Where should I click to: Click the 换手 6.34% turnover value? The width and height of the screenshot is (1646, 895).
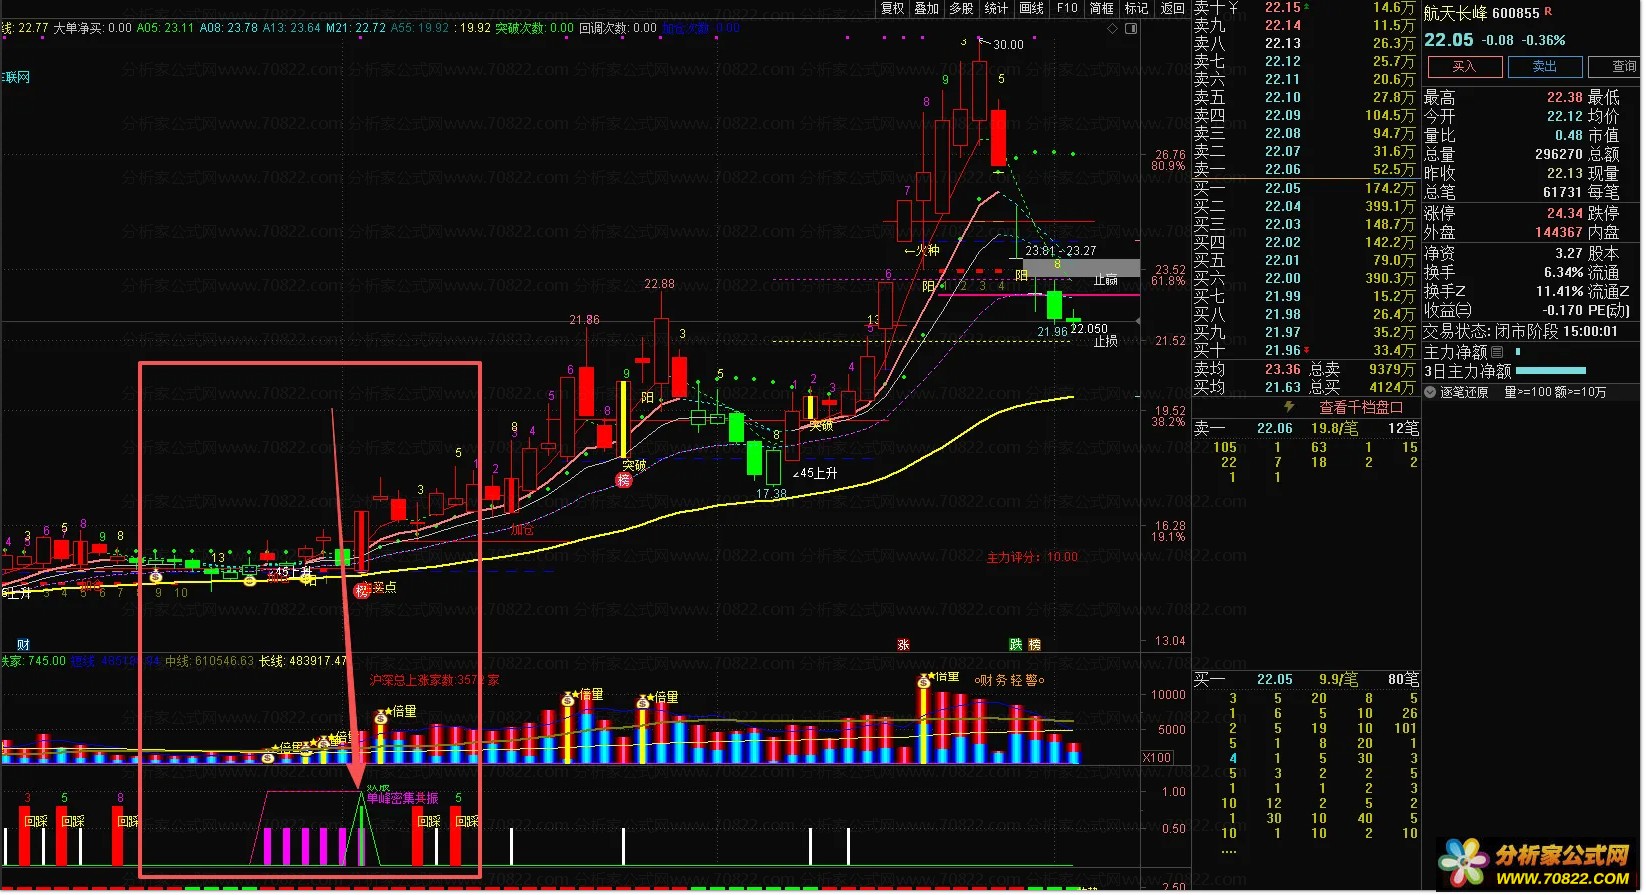(1563, 272)
